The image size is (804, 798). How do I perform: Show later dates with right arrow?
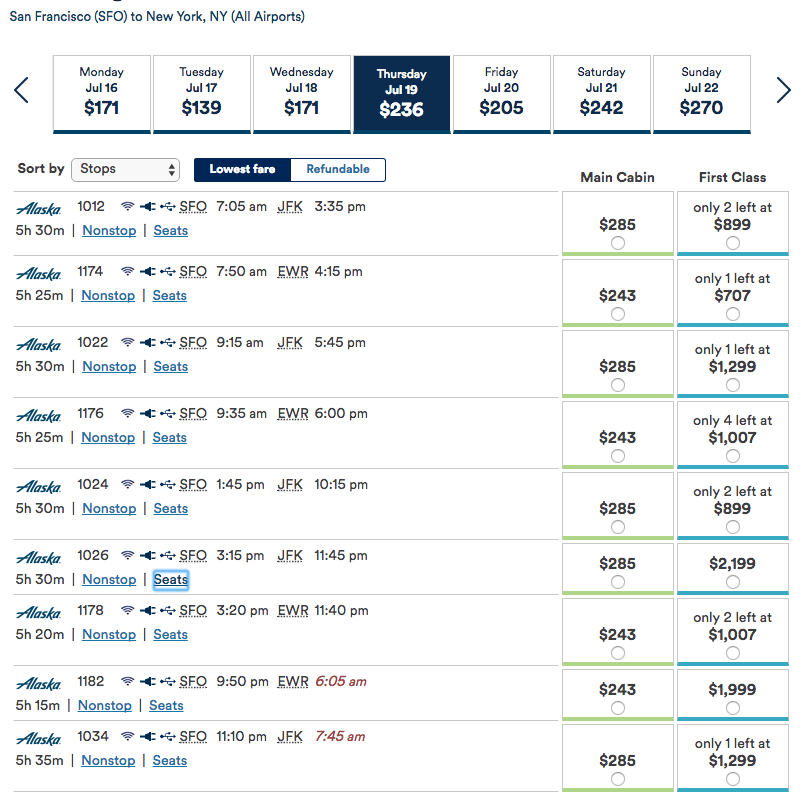(x=783, y=91)
